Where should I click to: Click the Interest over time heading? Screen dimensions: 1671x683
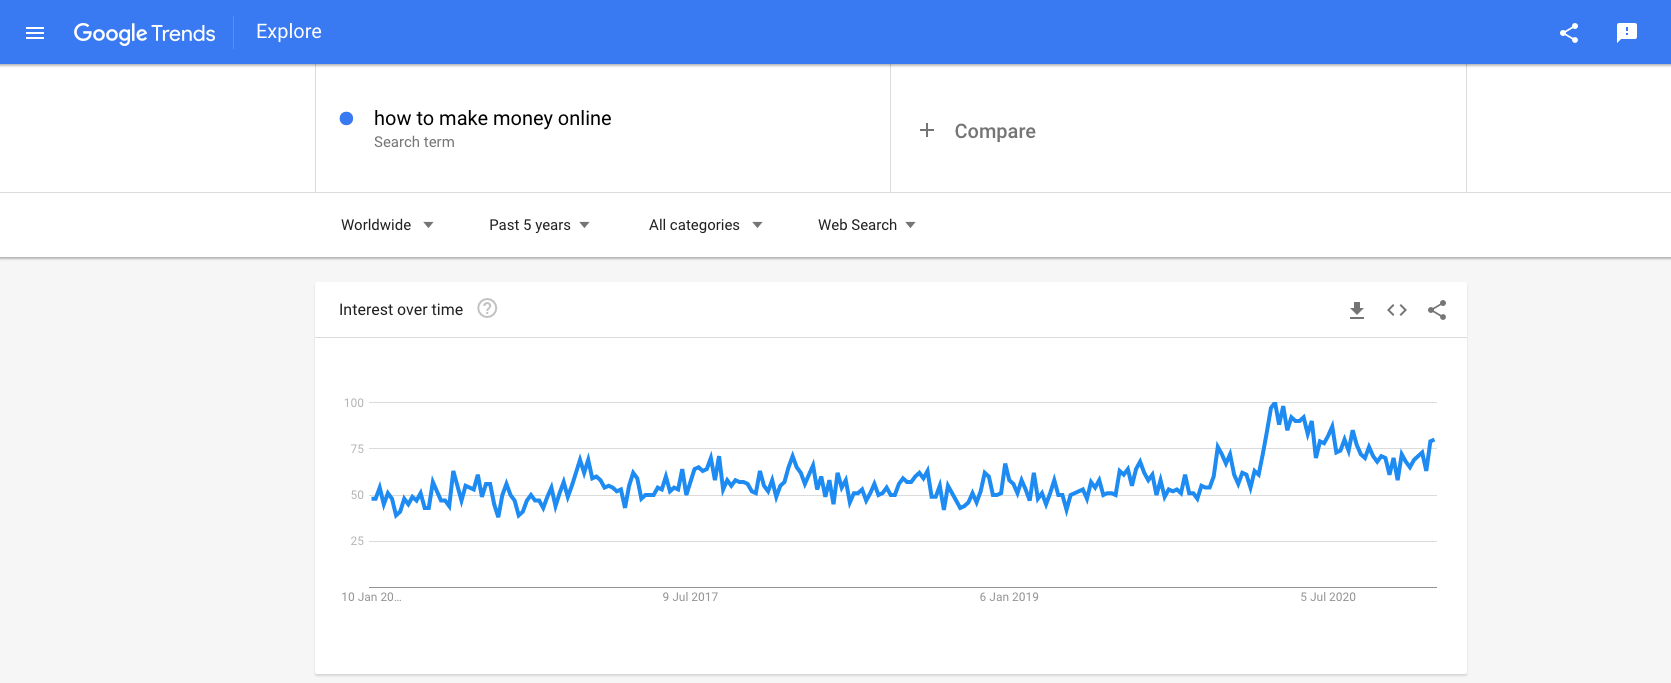coord(401,310)
